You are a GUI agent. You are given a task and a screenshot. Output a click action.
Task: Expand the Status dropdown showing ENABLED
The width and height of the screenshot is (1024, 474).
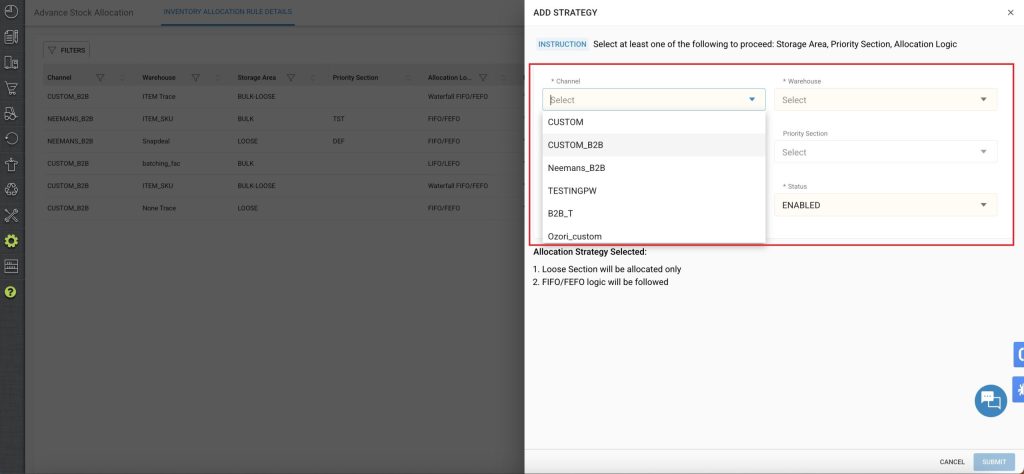885,205
